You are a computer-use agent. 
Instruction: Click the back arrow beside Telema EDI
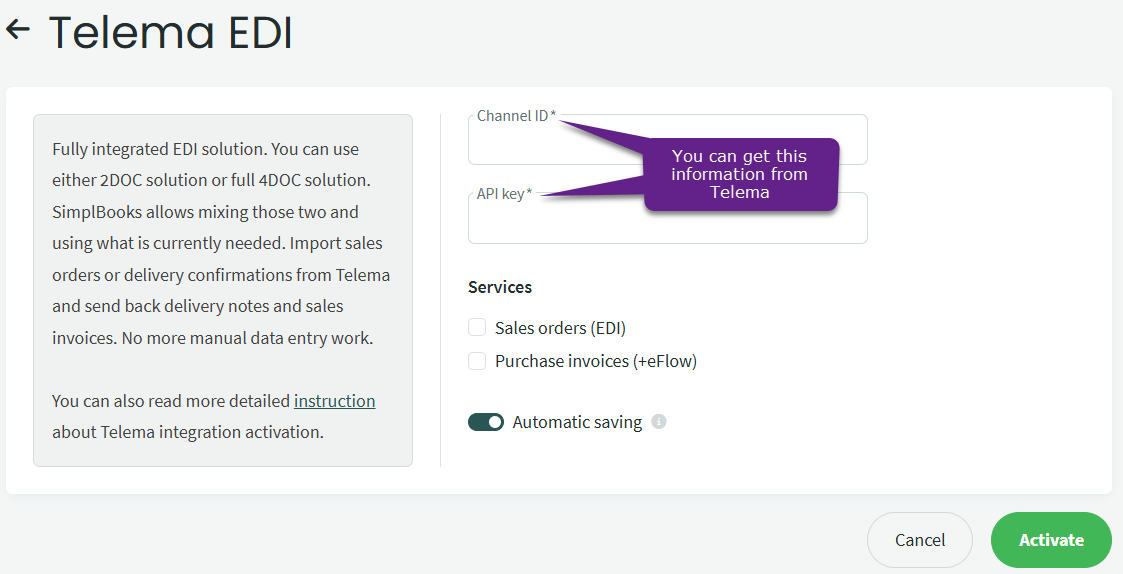point(18,30)
